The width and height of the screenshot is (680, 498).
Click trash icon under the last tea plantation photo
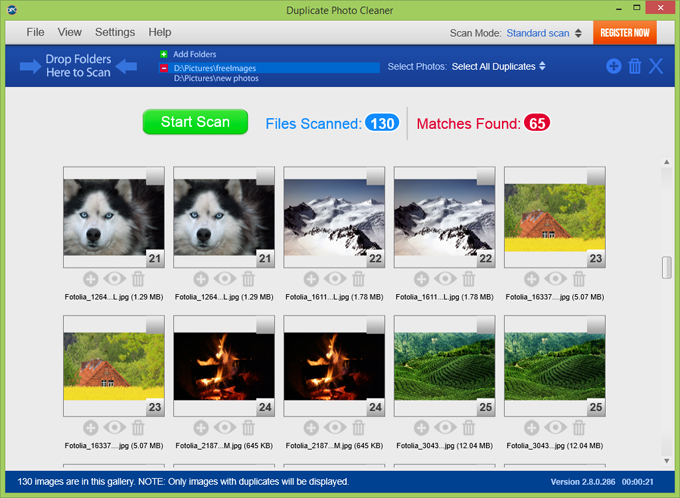[579, 428]
